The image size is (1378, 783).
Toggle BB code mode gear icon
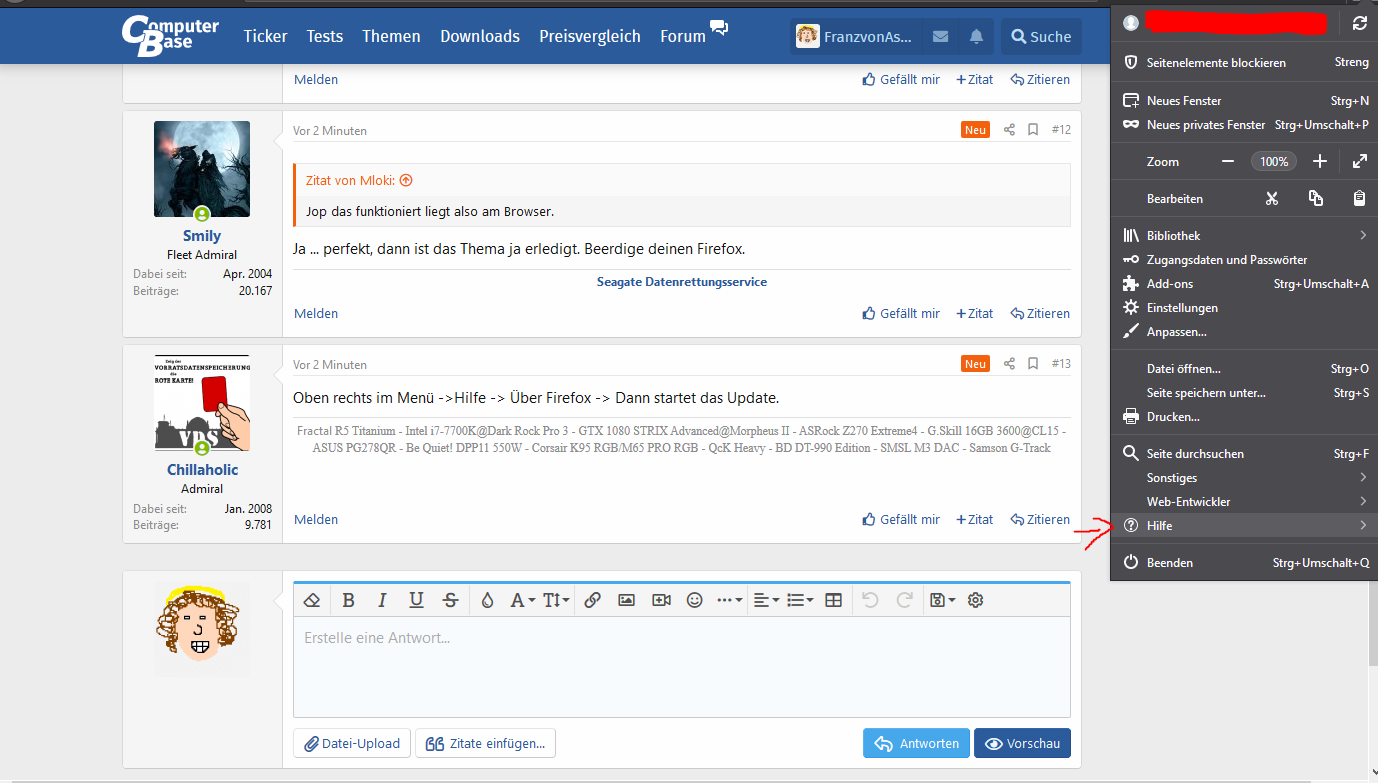point(976,600)
